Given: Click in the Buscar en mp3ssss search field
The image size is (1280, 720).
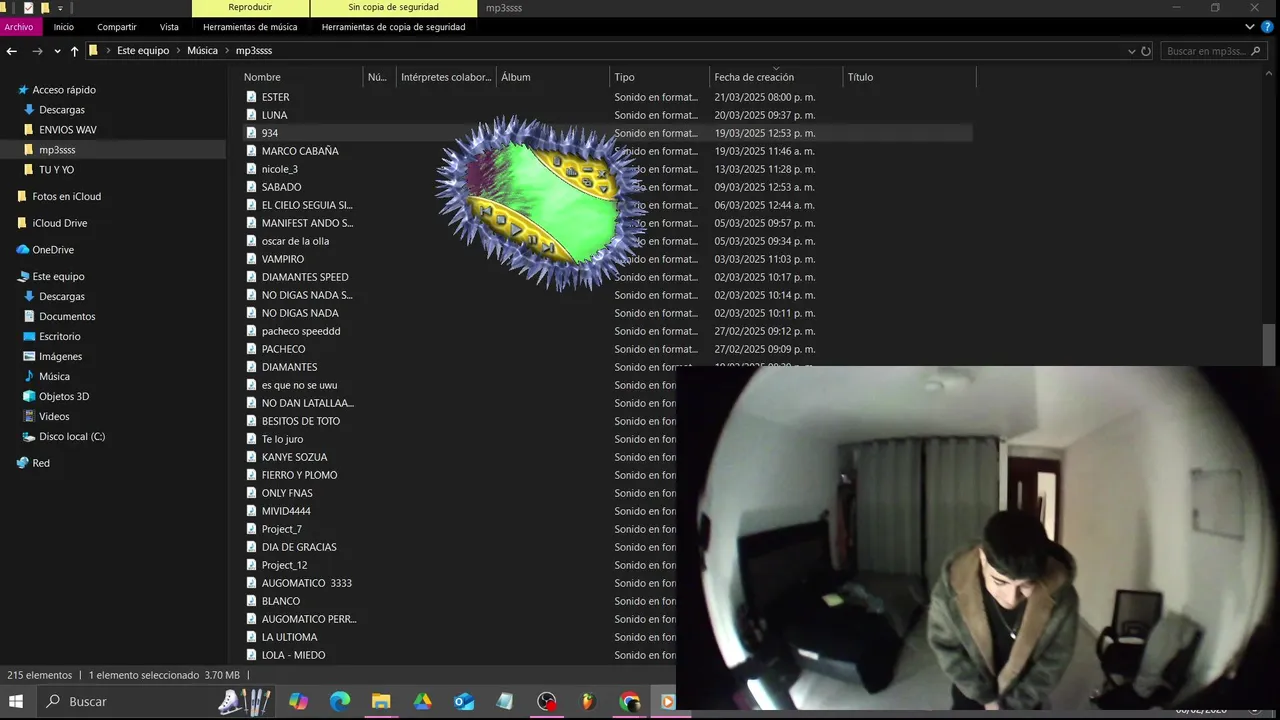Looking at the screenshot, I should pos(1212,51).
